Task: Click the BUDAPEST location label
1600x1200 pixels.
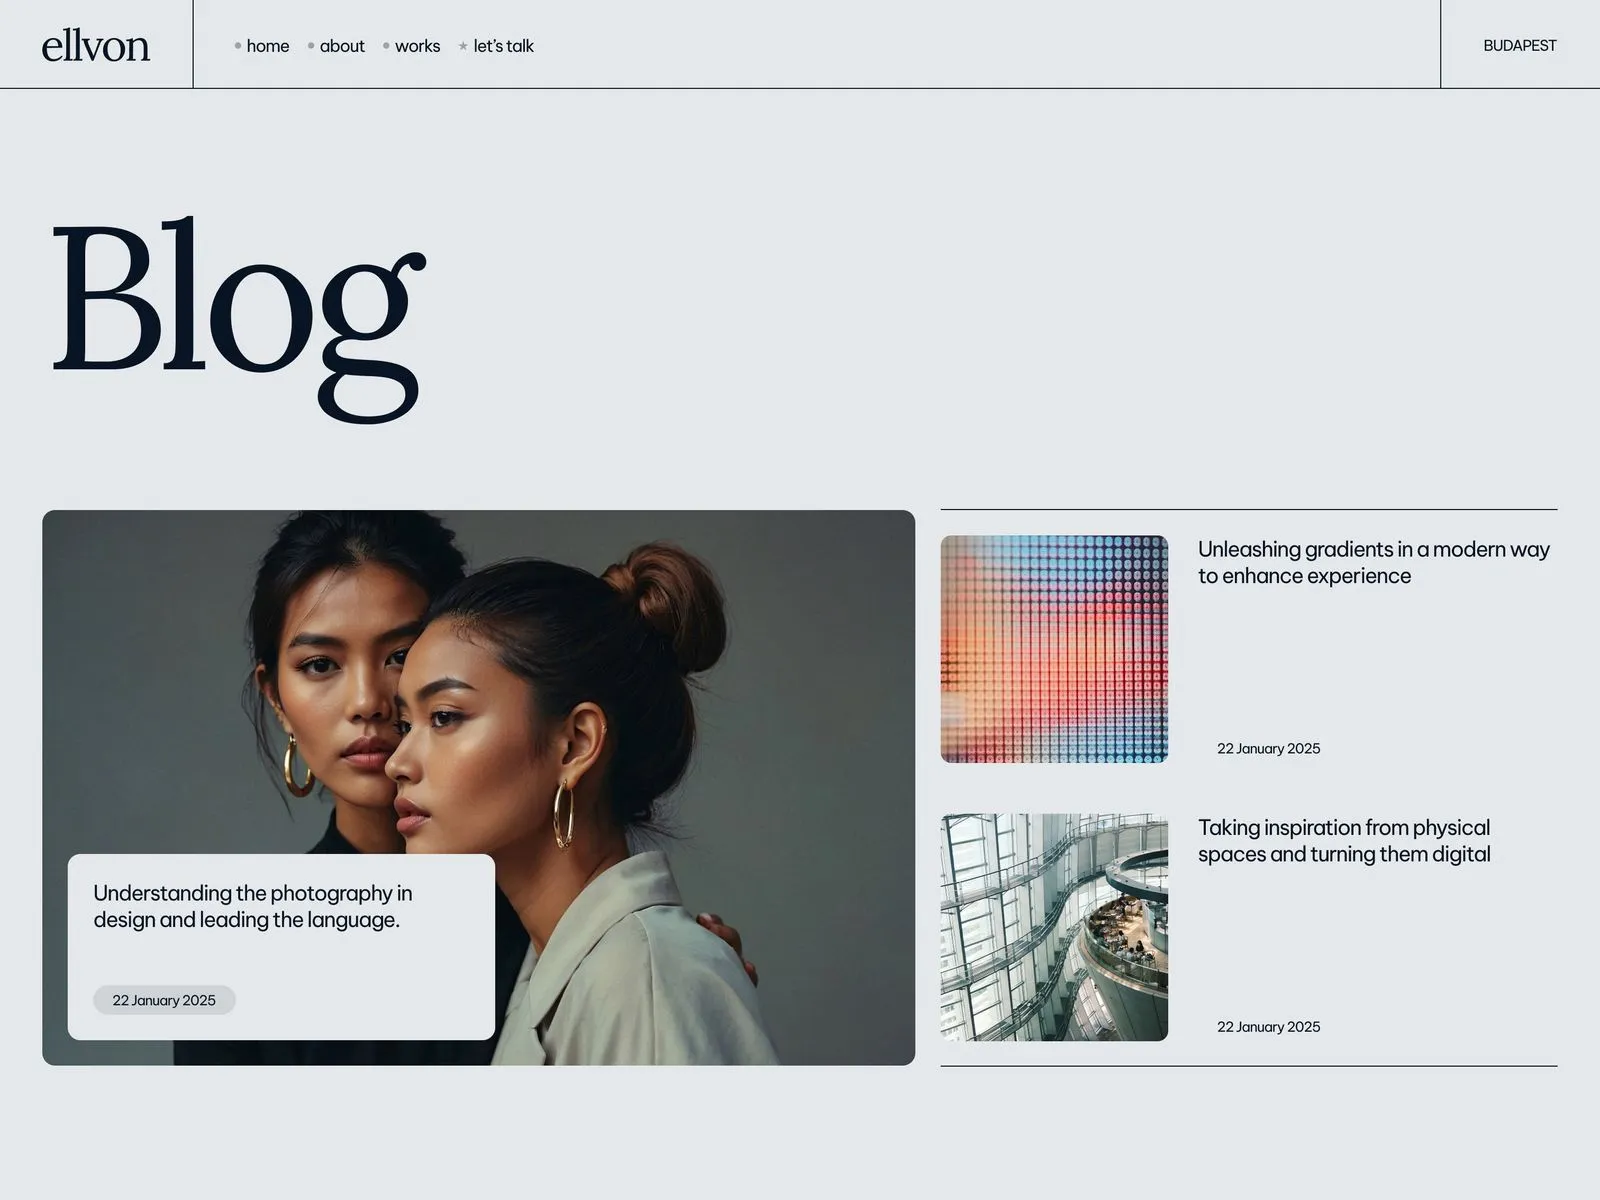Action: 1520,46
